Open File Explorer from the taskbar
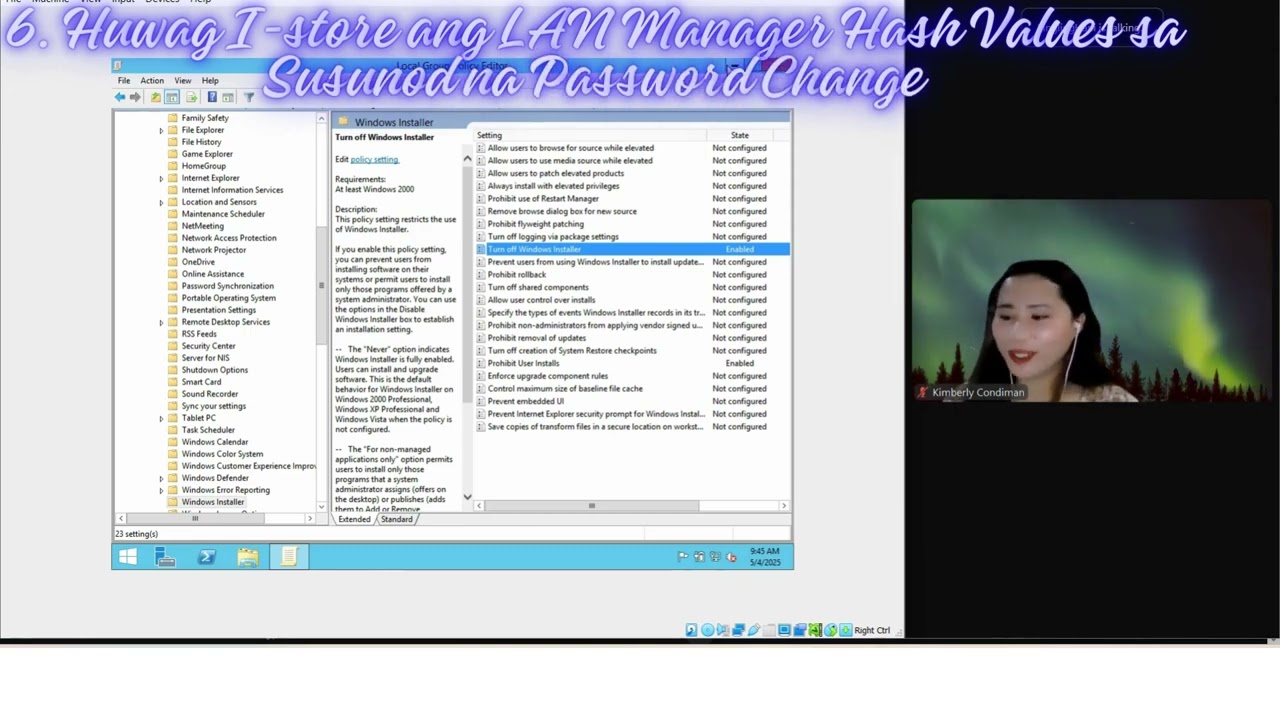1280x720 pixels. click(248, 557)
